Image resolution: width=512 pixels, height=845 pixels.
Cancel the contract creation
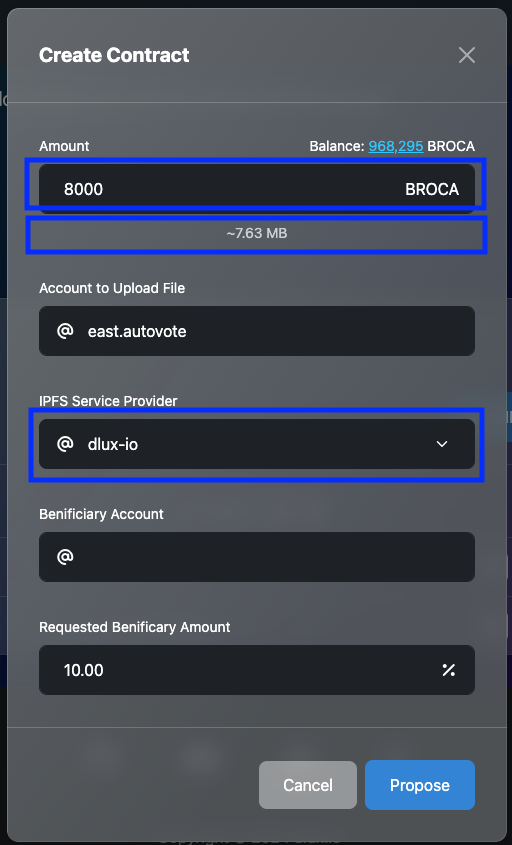[308, 785]
